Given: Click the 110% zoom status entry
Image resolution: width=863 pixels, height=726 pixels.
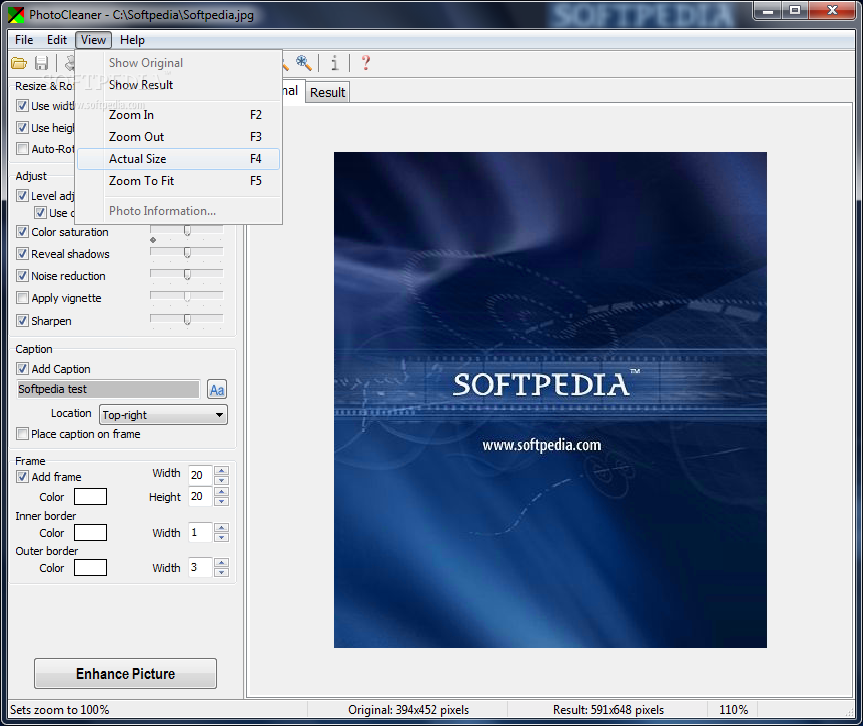Looking at the screenshot, I should pyautogui.click(x=734, y=709).
